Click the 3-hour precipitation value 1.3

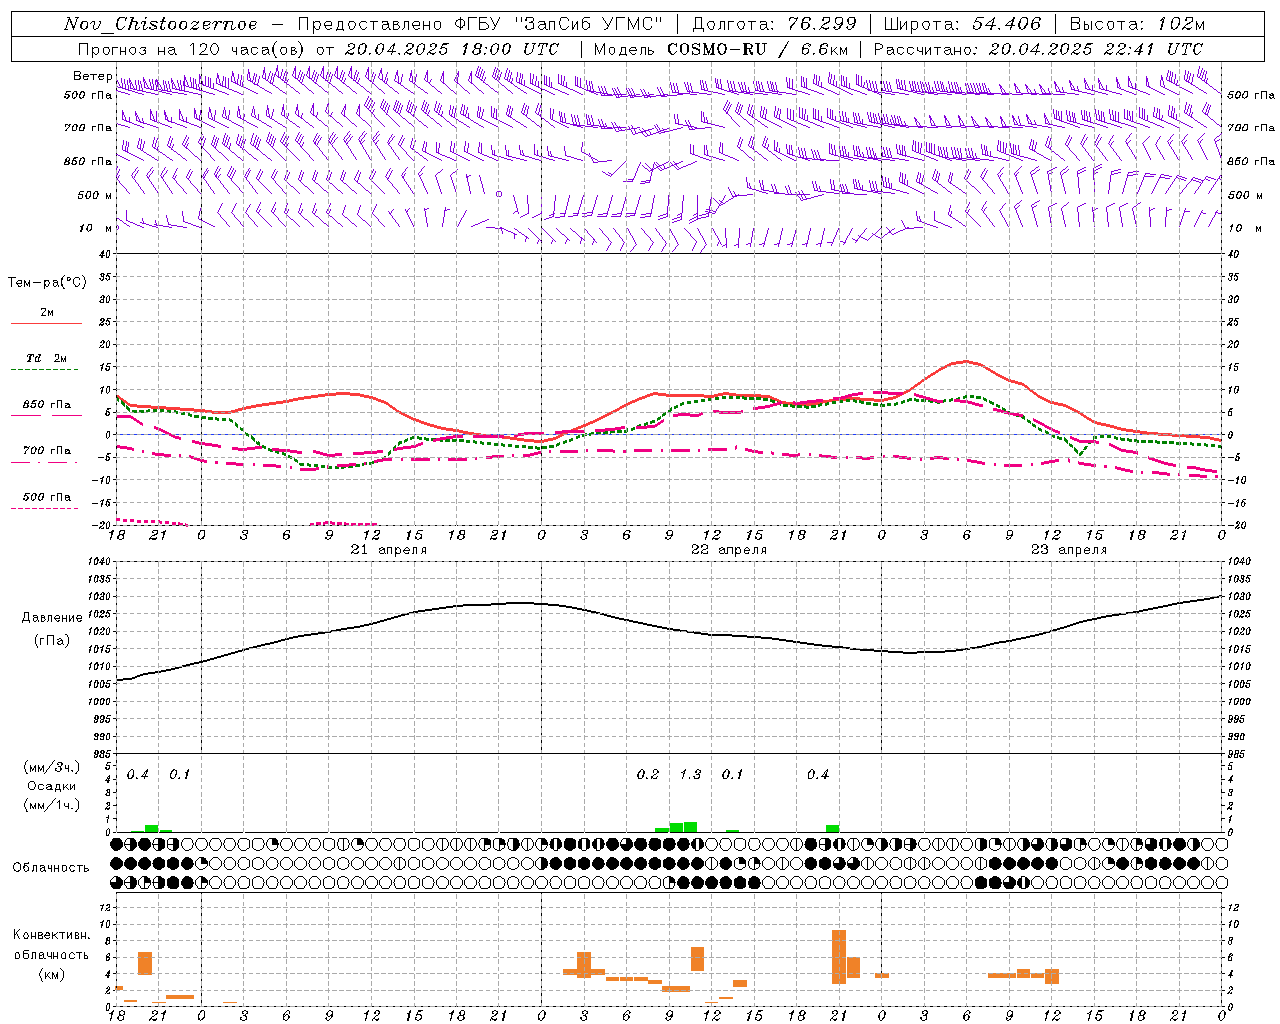pos(690,775)
